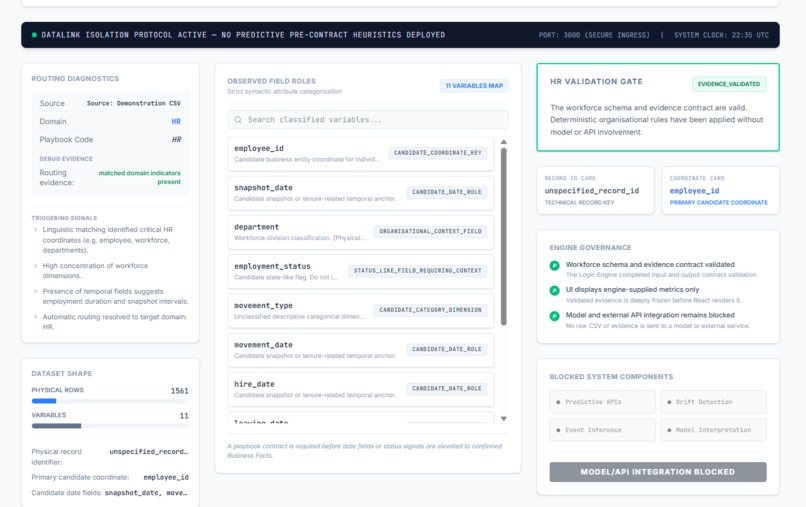The height and width of the screenshot is (507, 806).
Task: Click the STATUS_LIKE_FIELD_REQUIRING_CONTEXT tag
Action: tap(417, 270)
